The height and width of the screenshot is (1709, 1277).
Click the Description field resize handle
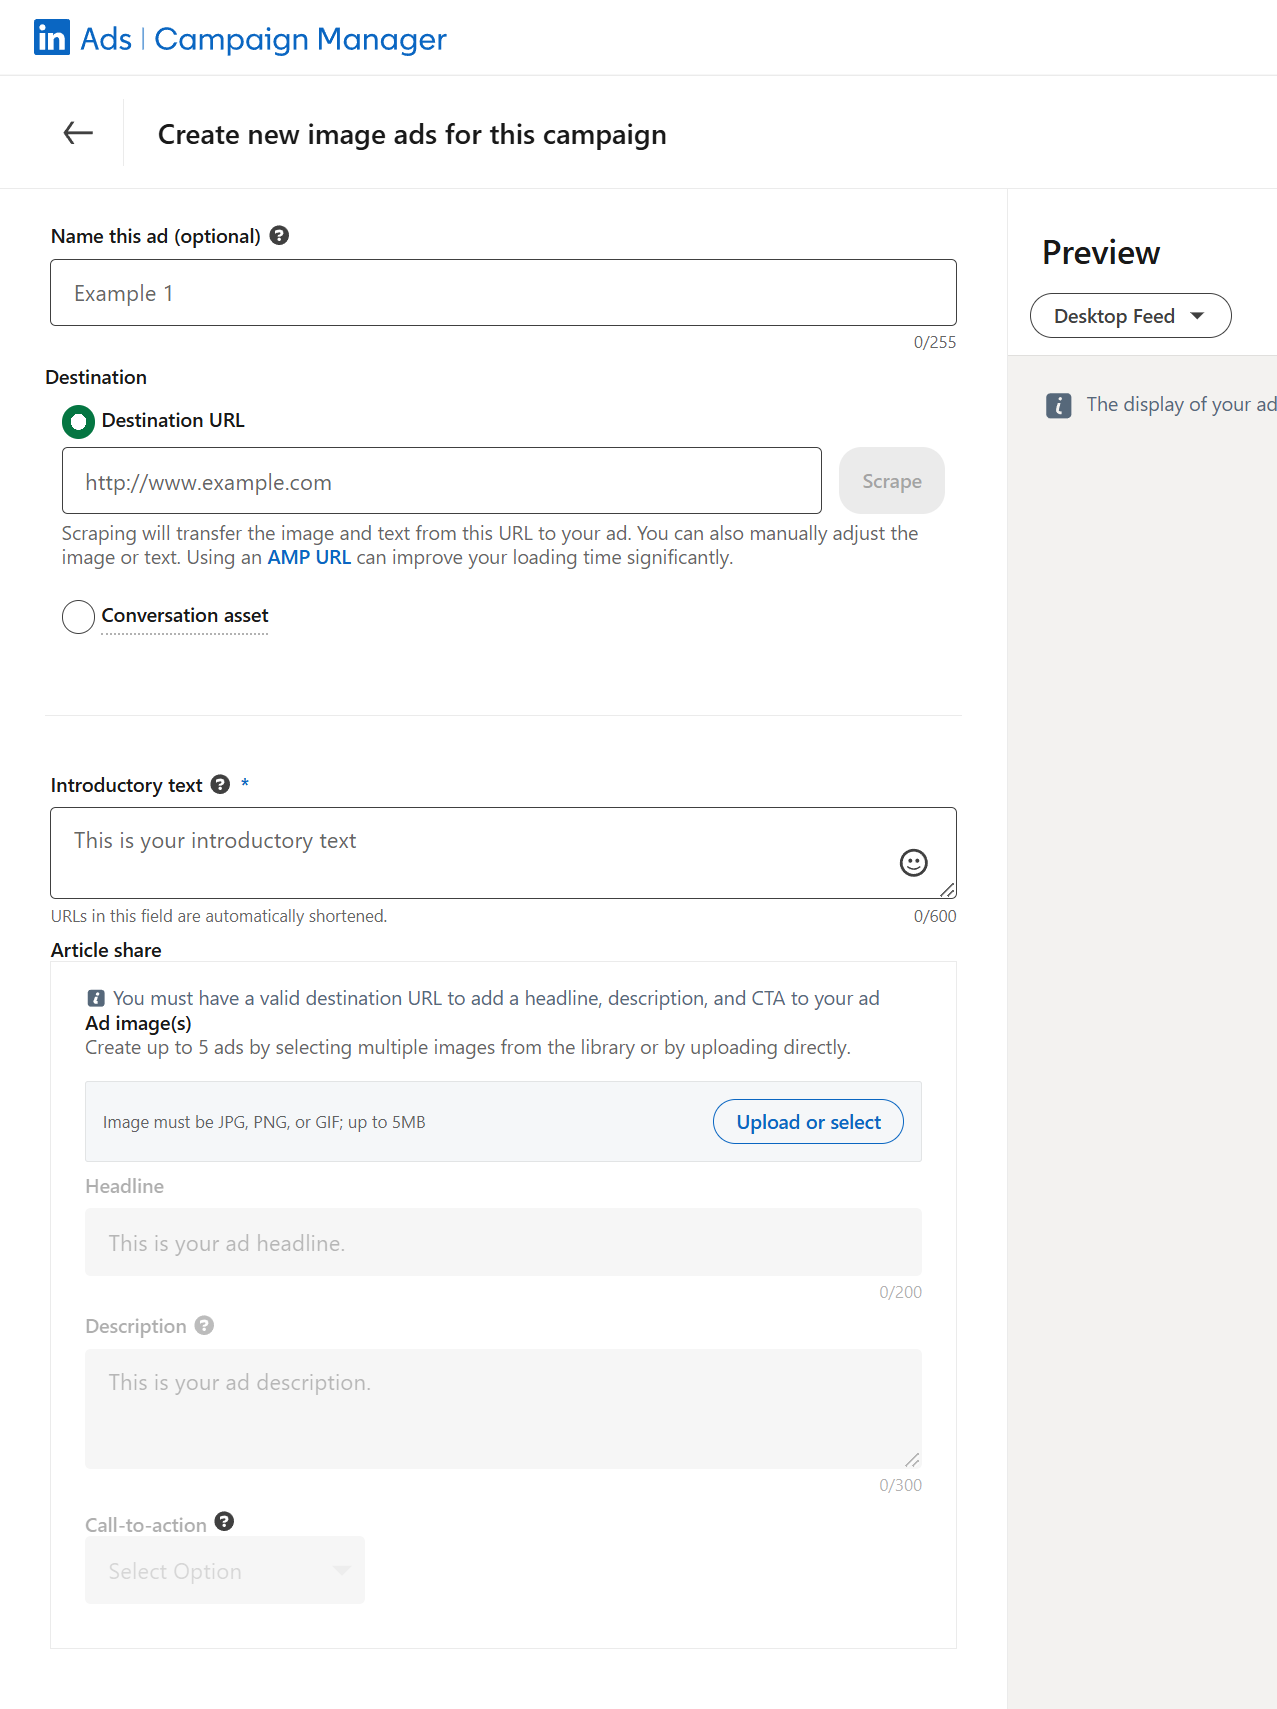912,1460
